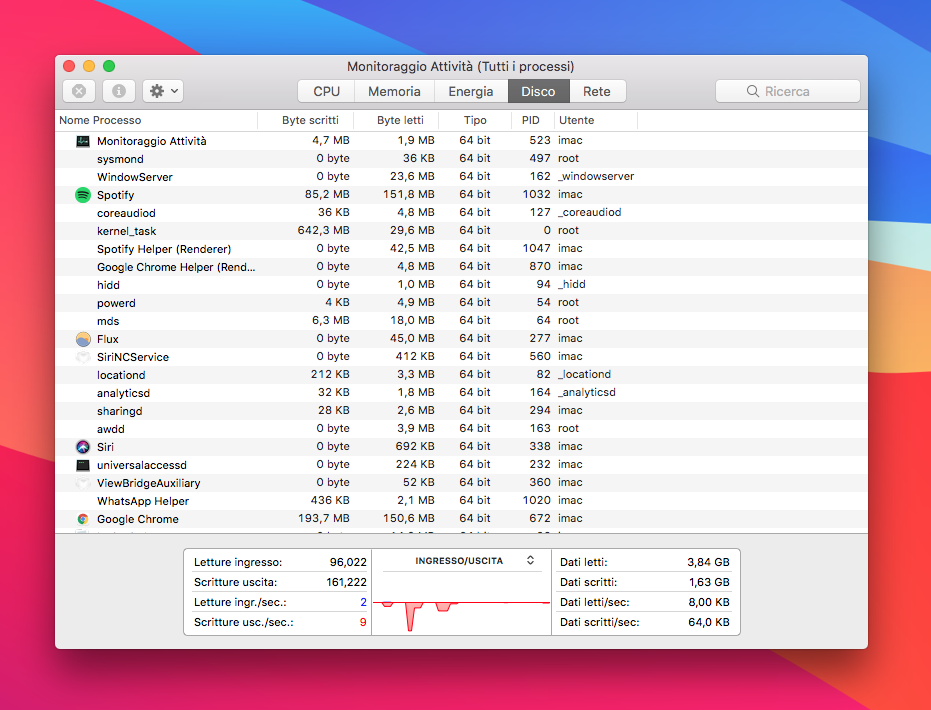Switch to the Energia tab
Screen dimensions: 931x710
pyautogui.click(x=471, y=91)
